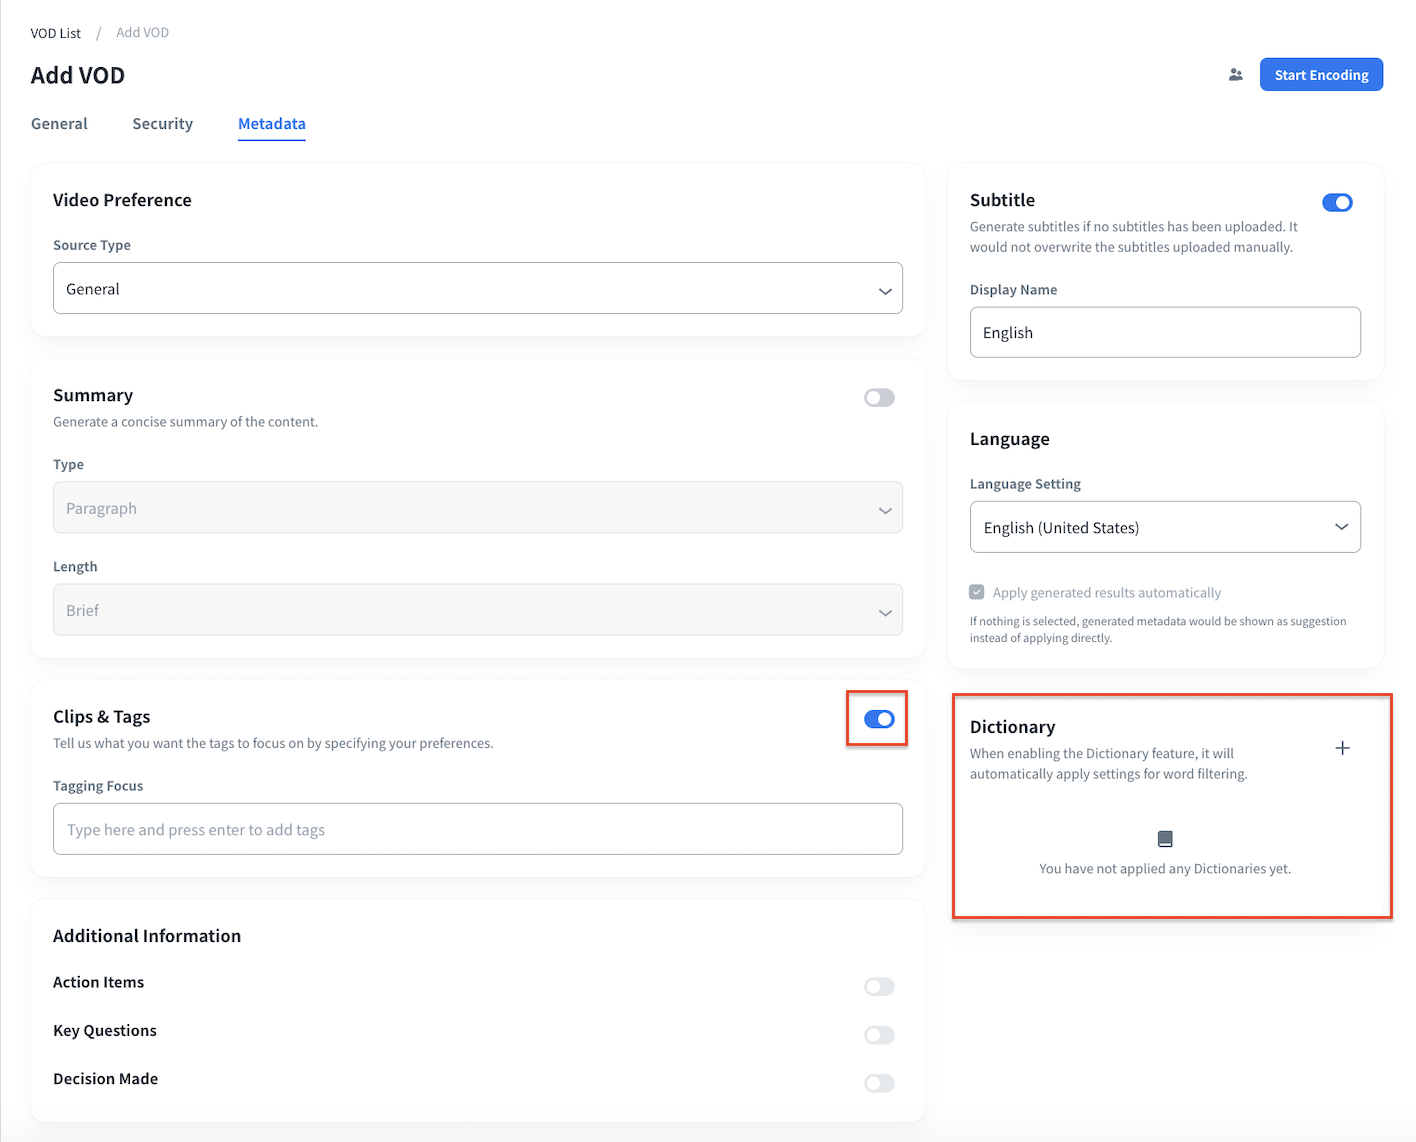Viewport: 1416px width, 1142px height.
Task: Enable the Decision Made toggle
Action: [x=879, y=1083]
